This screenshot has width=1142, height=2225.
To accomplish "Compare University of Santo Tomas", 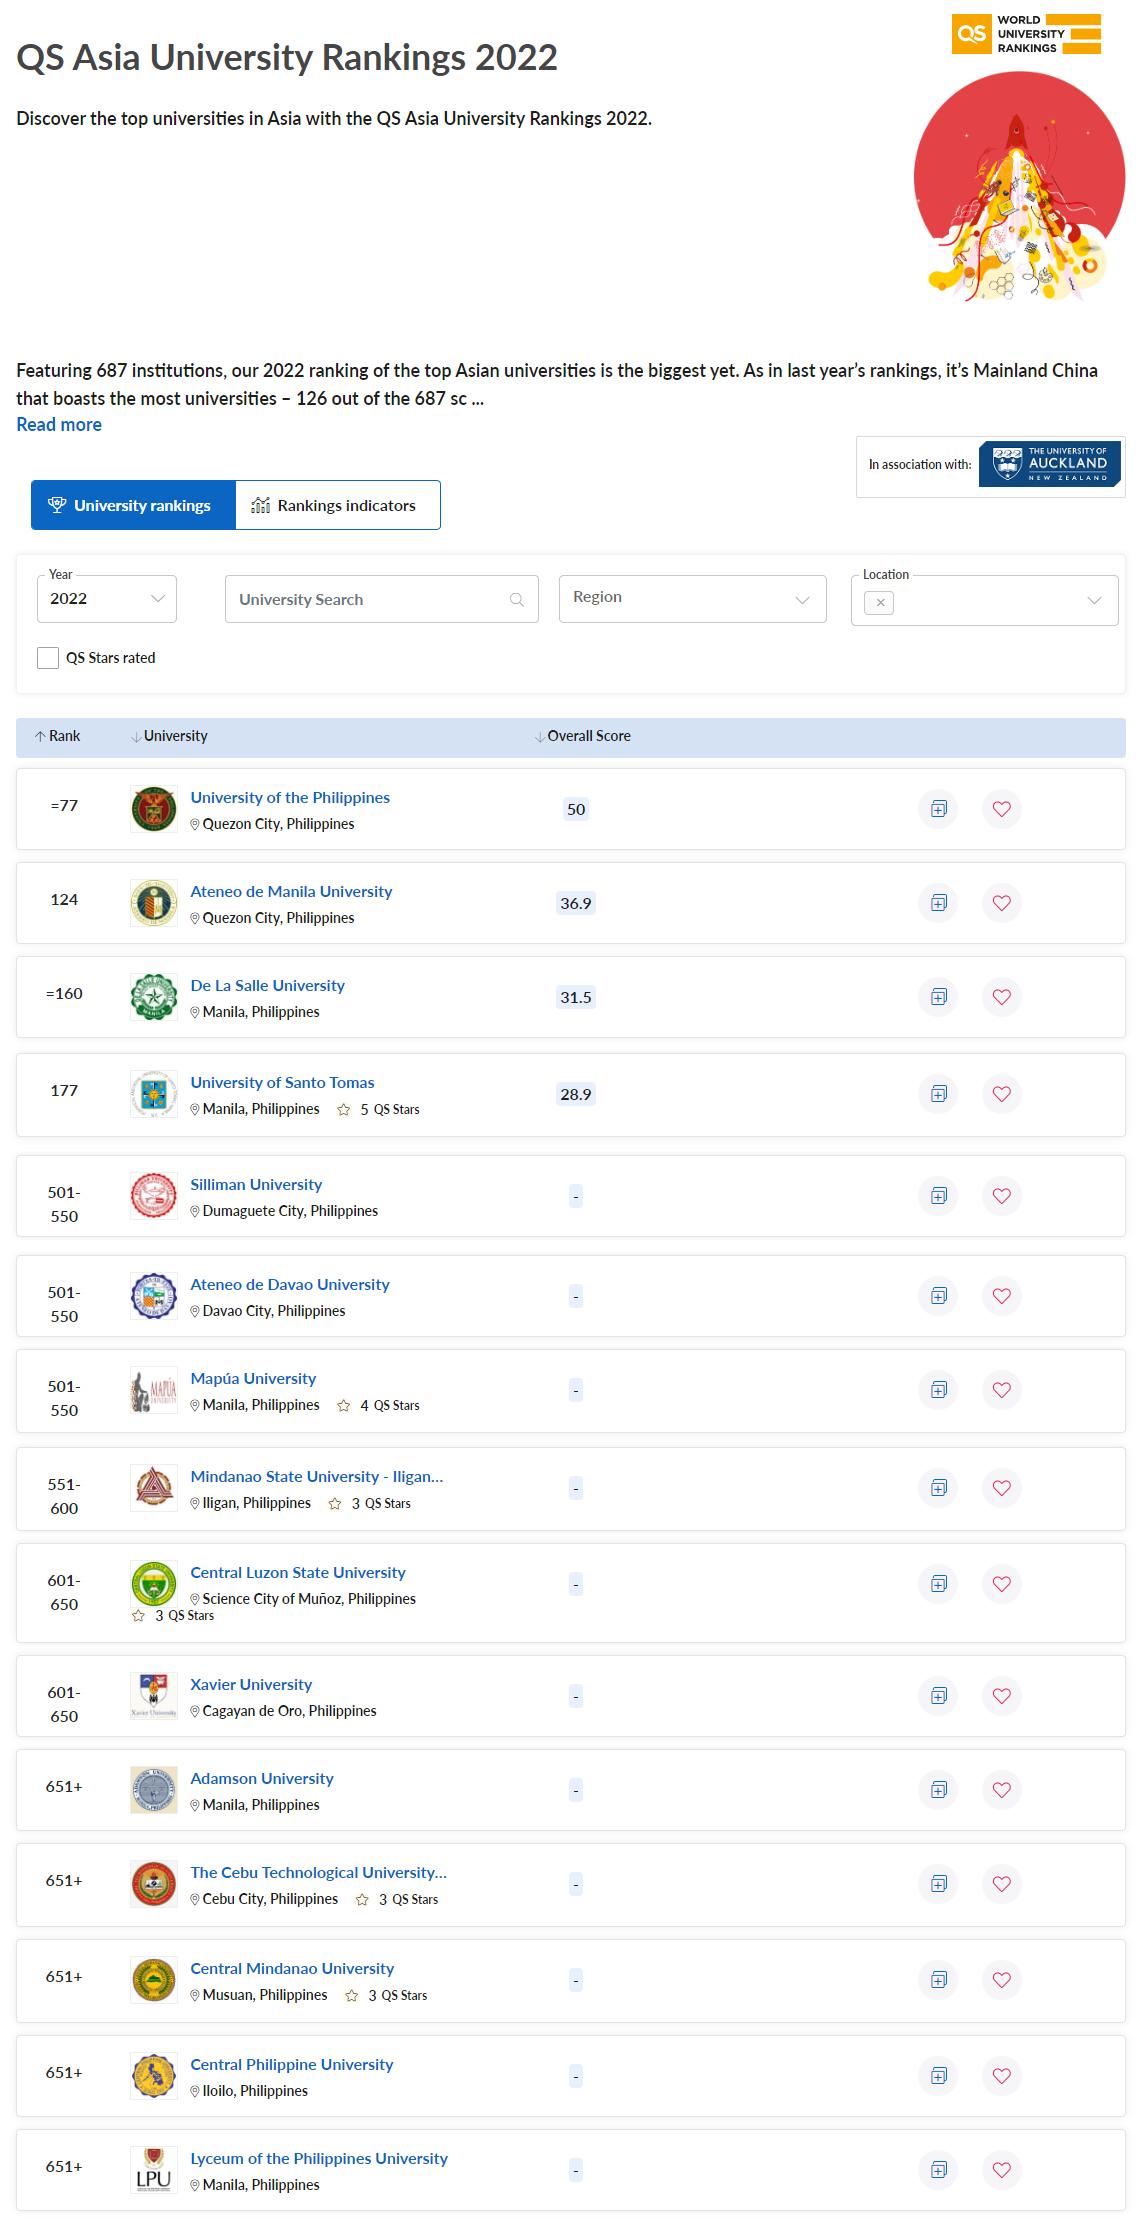I will [938, 1094].
